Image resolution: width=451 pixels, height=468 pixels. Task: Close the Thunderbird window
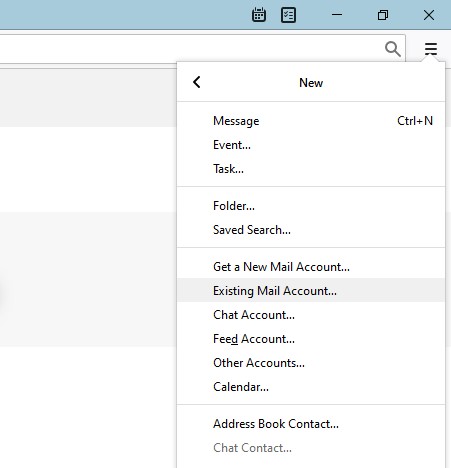pos(429,15)
